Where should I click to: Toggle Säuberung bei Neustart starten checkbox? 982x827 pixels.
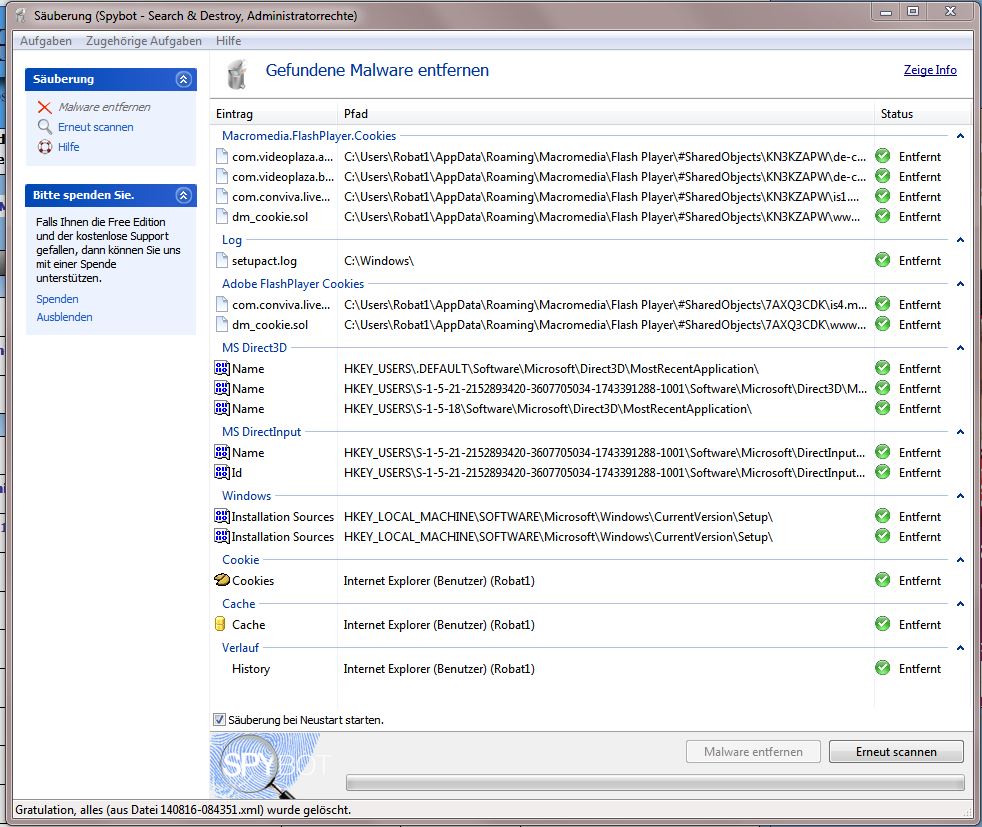coord(219,719)
